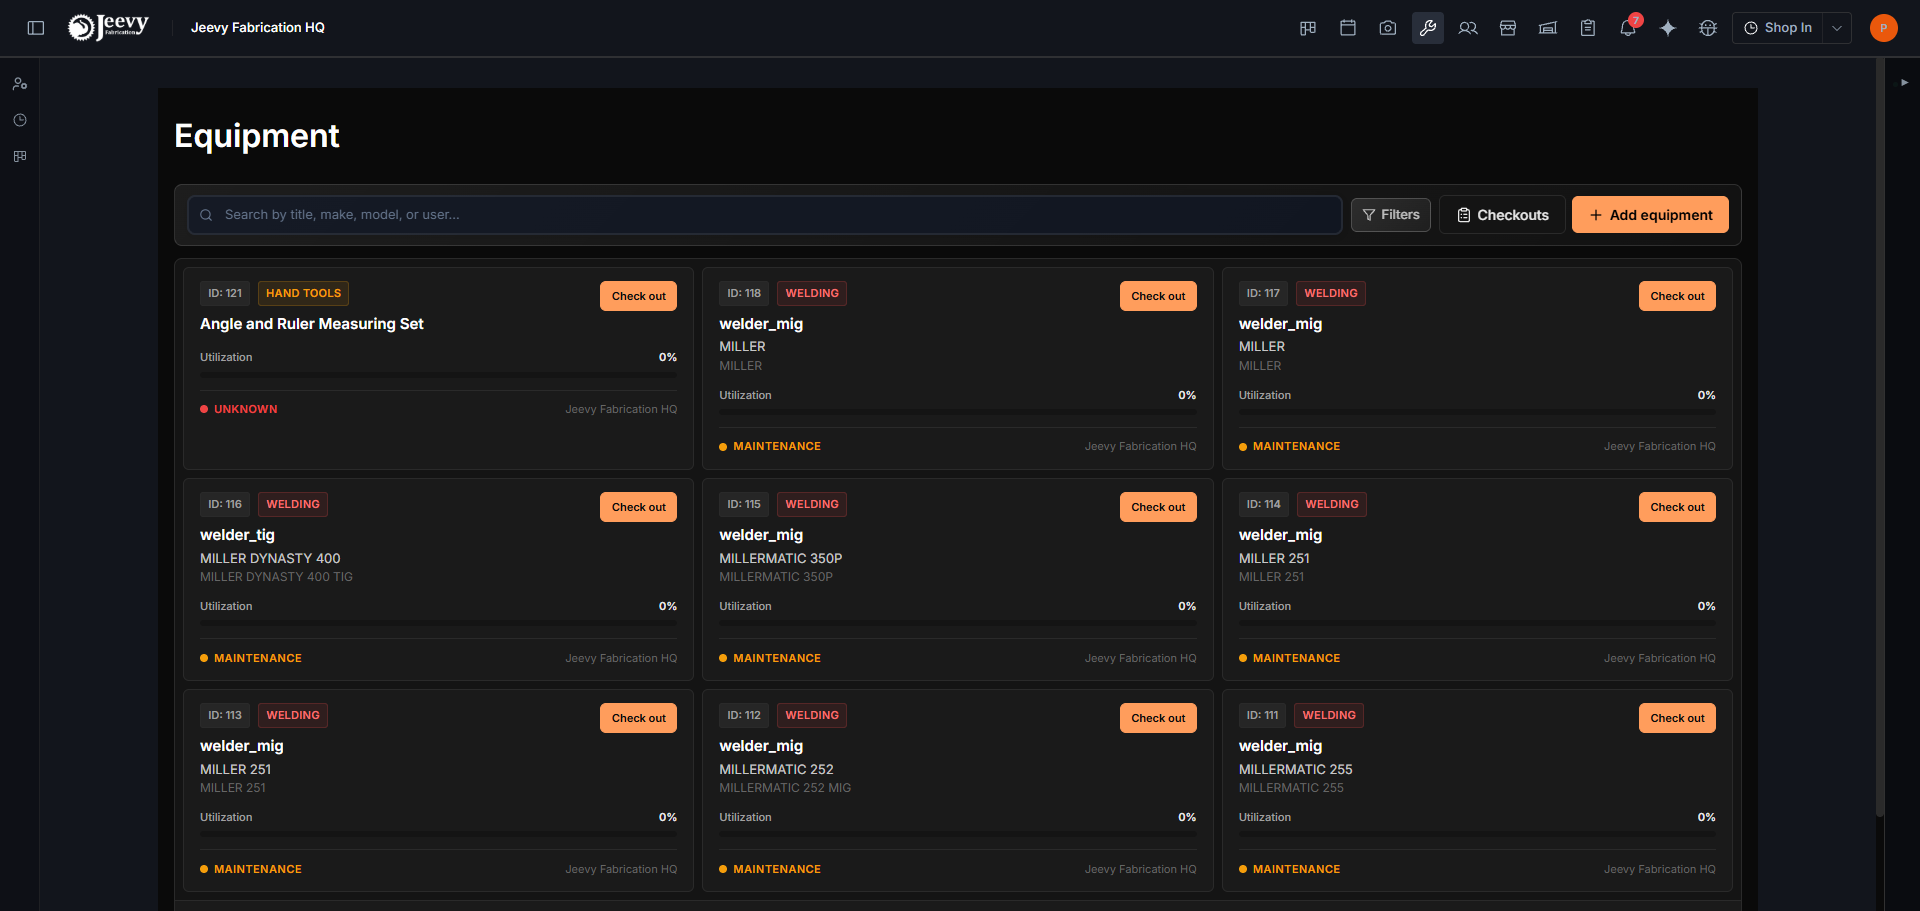This screenshot has height=911, width=1920.
Task: Open Angle and Ruler Measuring Set title
Action: click(x=312, y=324)
